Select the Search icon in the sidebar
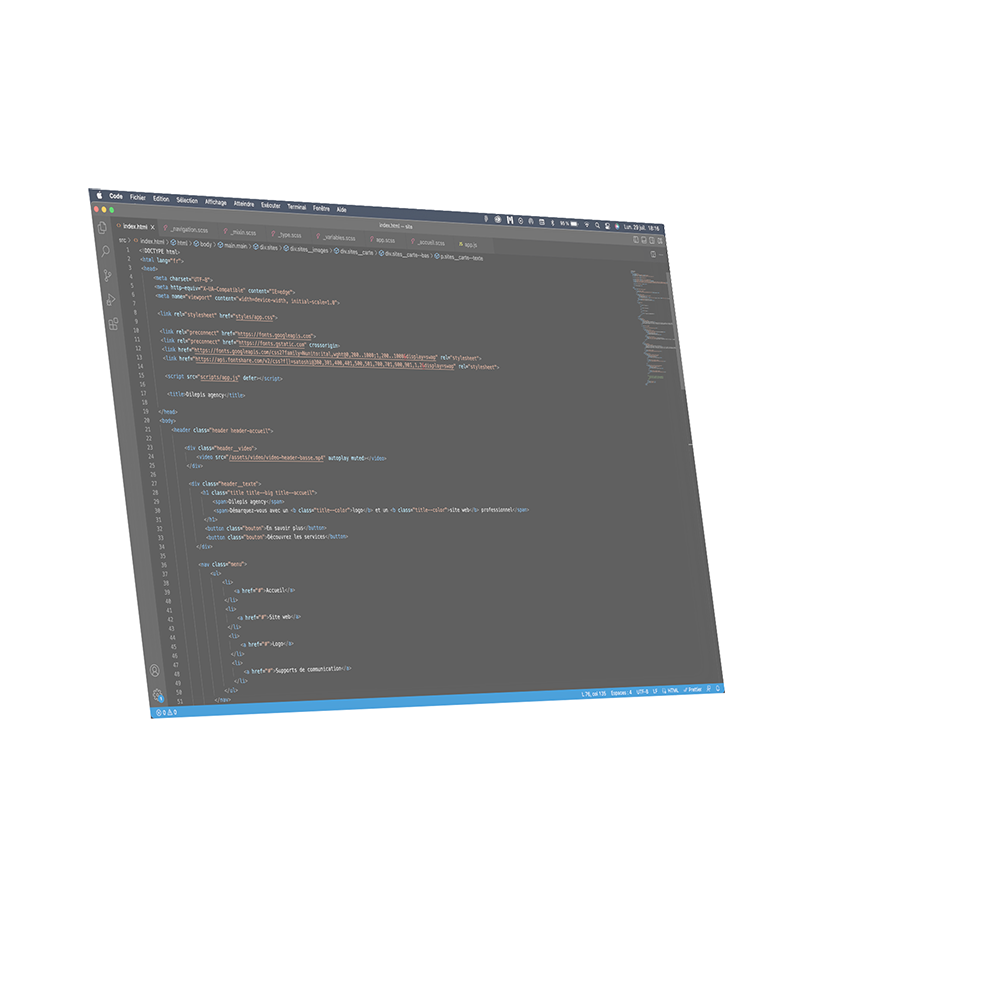 pos(105,252)
